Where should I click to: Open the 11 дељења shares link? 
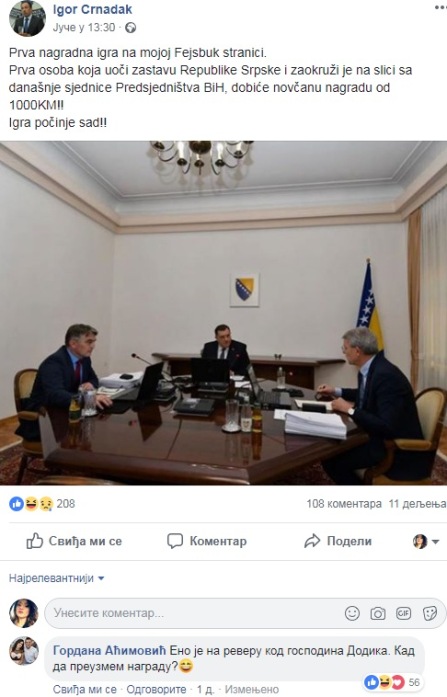point(417,504)
